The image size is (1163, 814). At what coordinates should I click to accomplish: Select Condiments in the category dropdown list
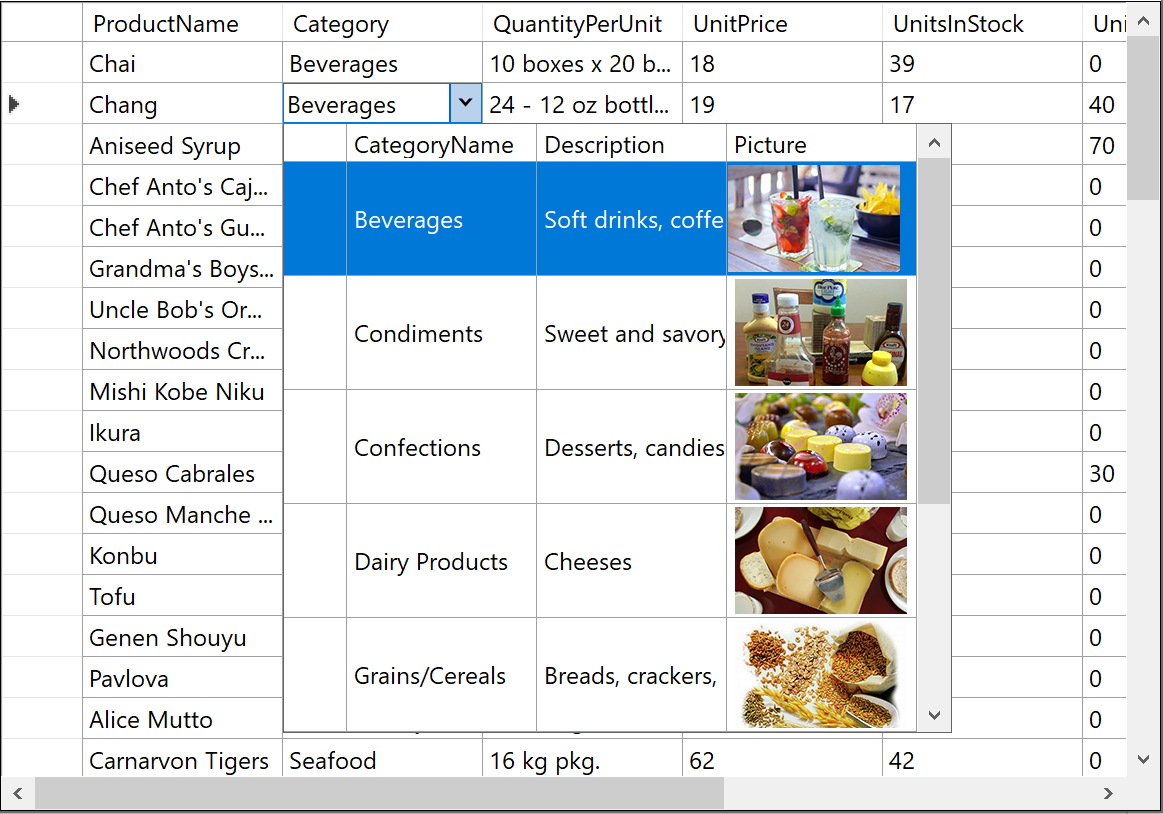pyautogui.click(x=418, y=333)
